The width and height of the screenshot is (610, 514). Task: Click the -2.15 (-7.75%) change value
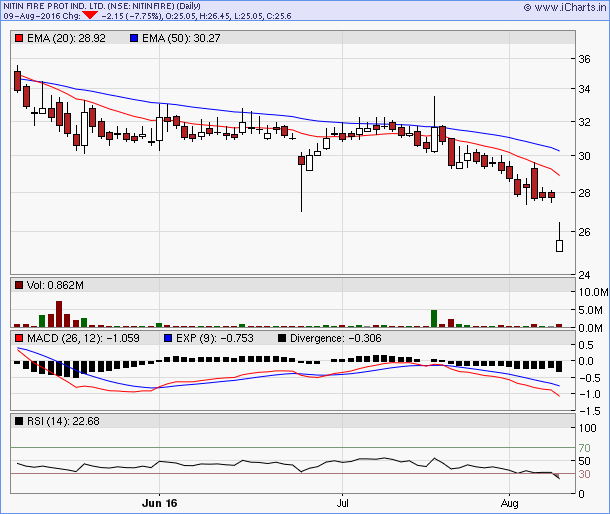[132, 16]
